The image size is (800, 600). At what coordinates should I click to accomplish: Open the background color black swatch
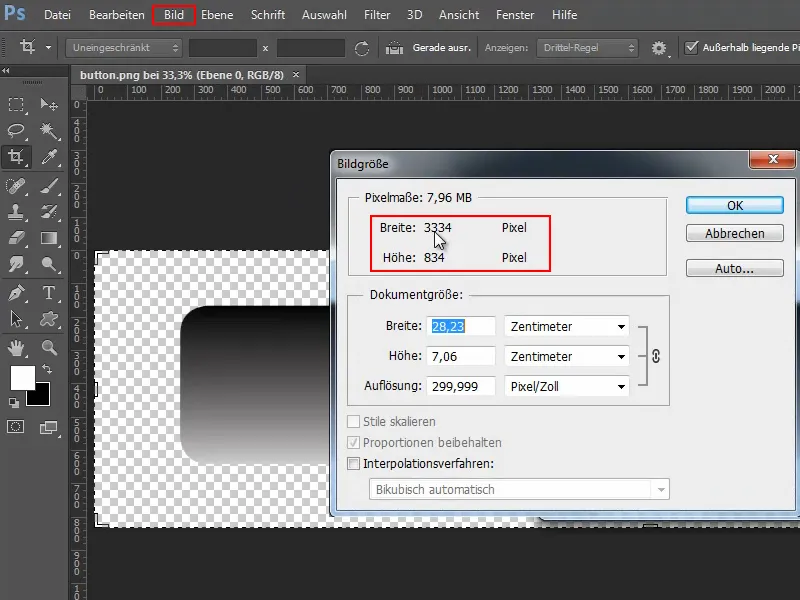pyautogui.click(x=41, y=396)
